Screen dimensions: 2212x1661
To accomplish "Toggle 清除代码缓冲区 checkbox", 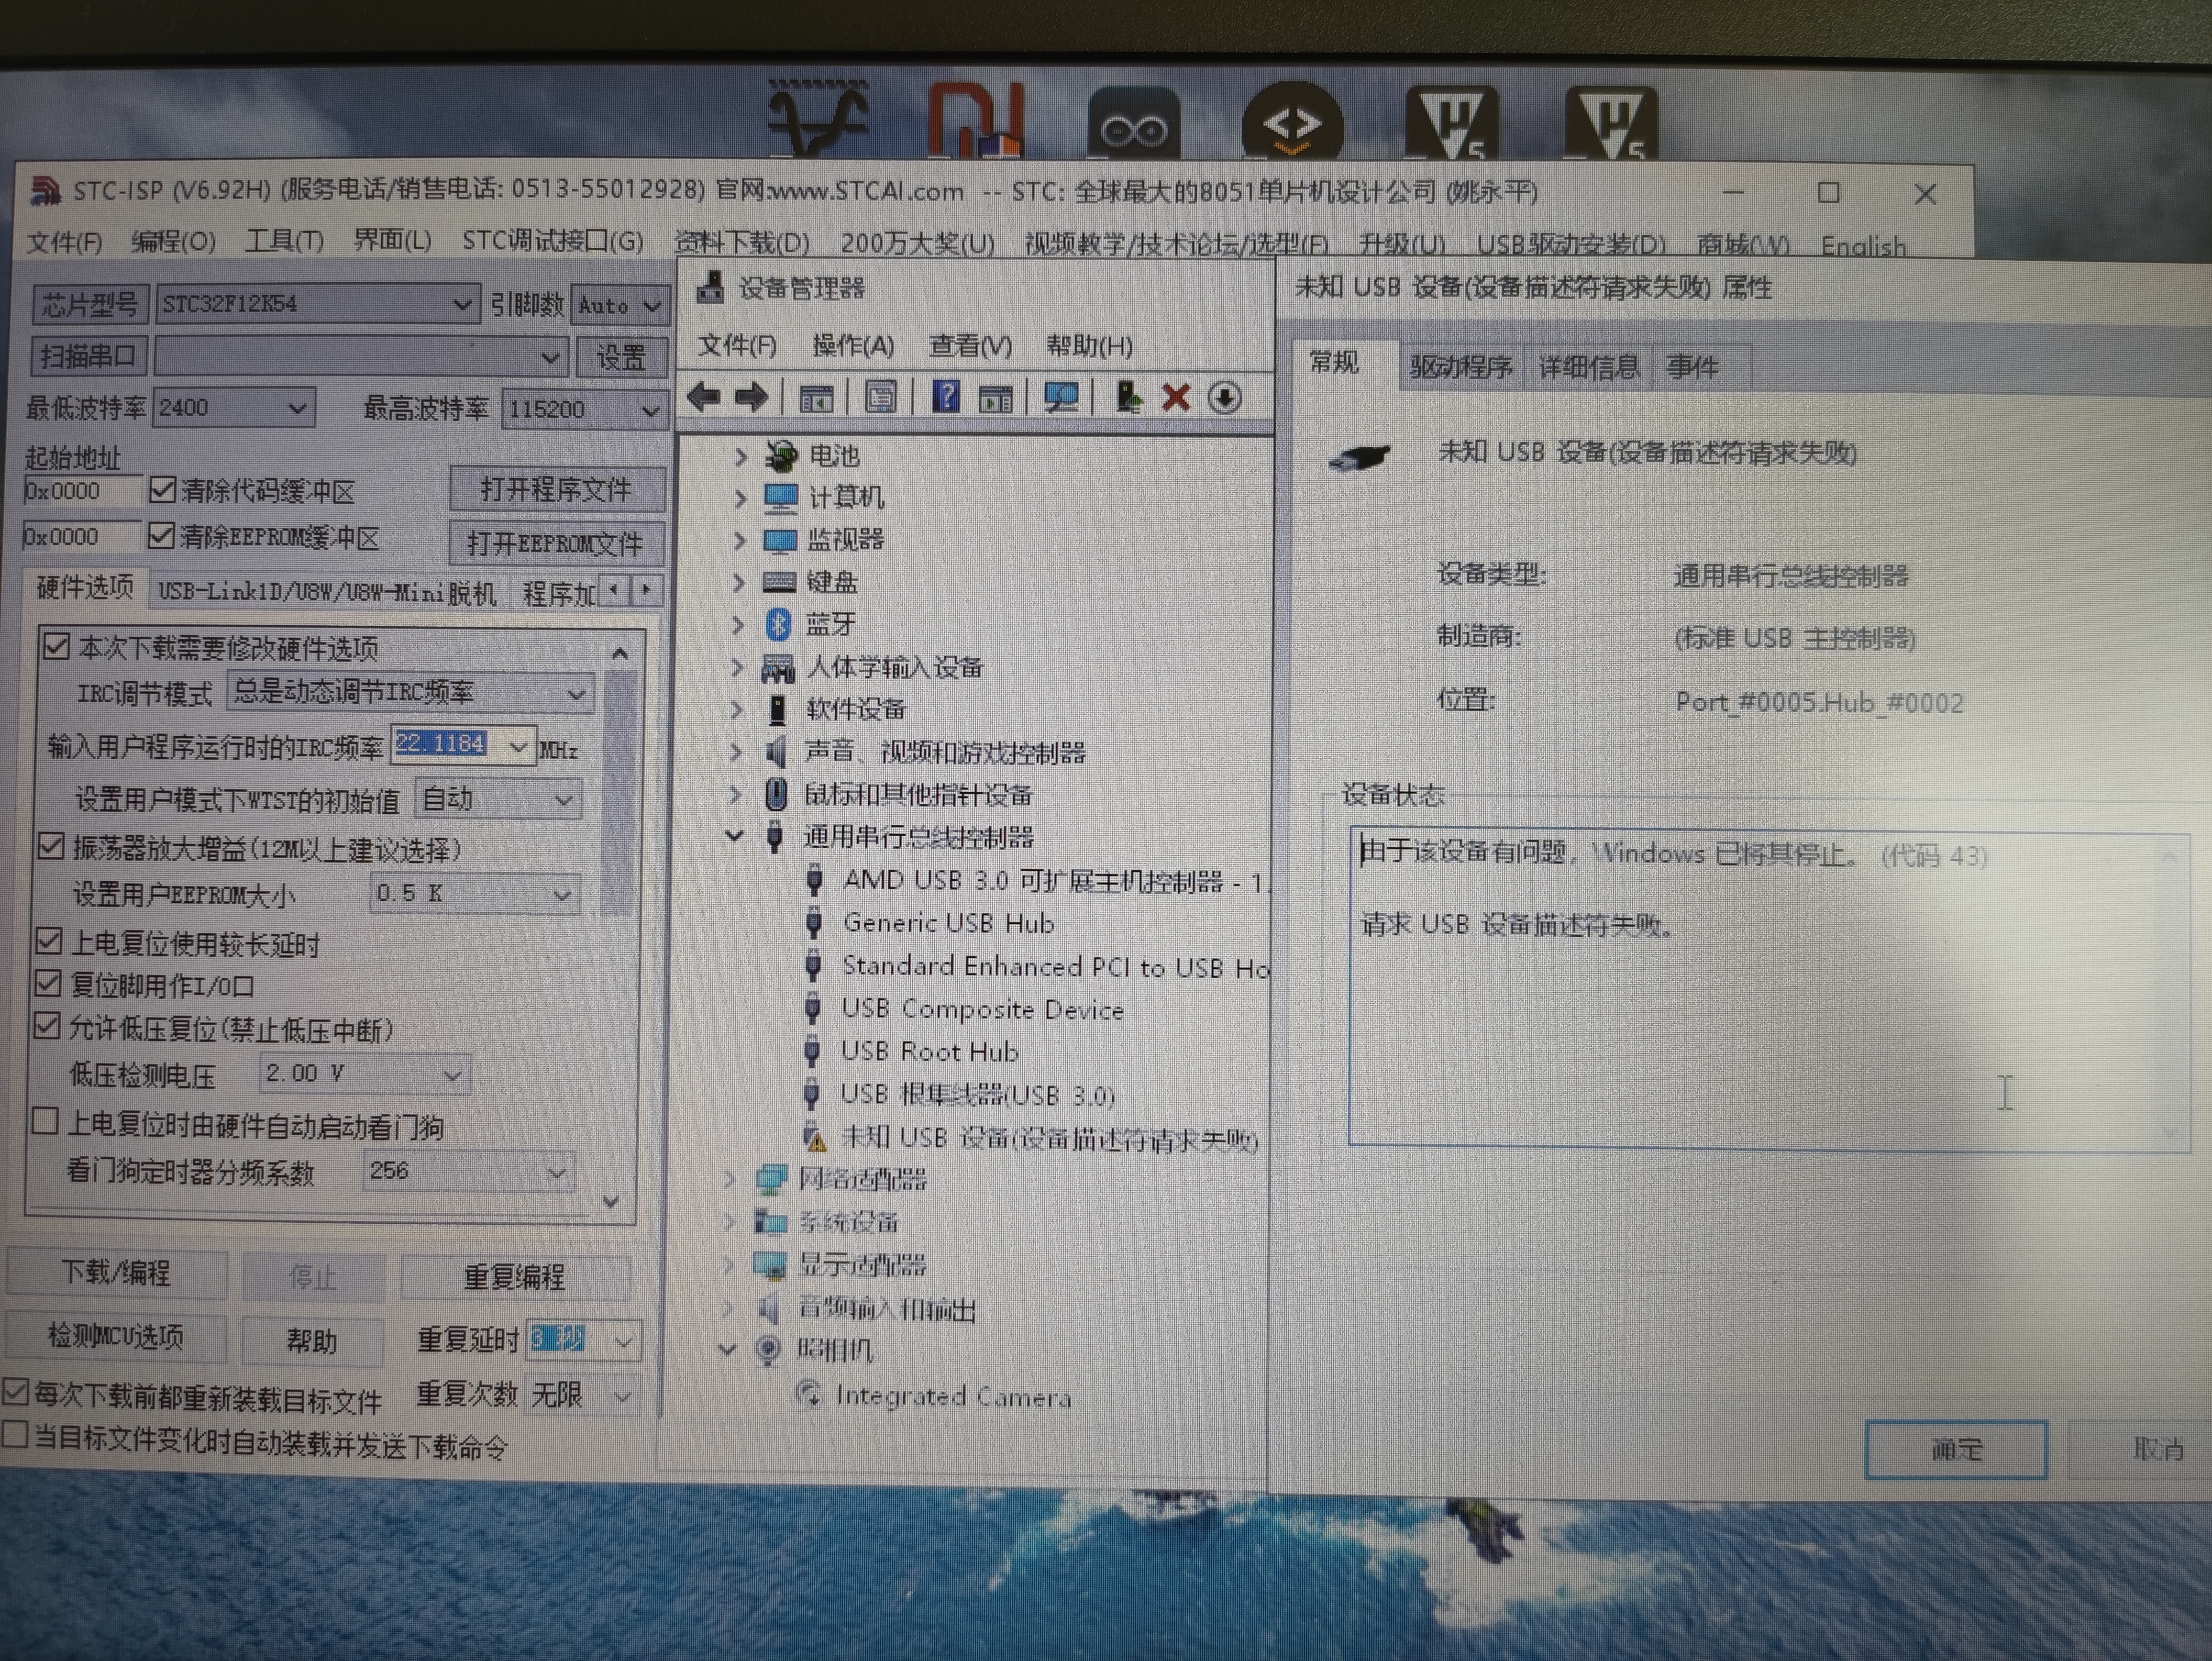I will coord(162,490).
